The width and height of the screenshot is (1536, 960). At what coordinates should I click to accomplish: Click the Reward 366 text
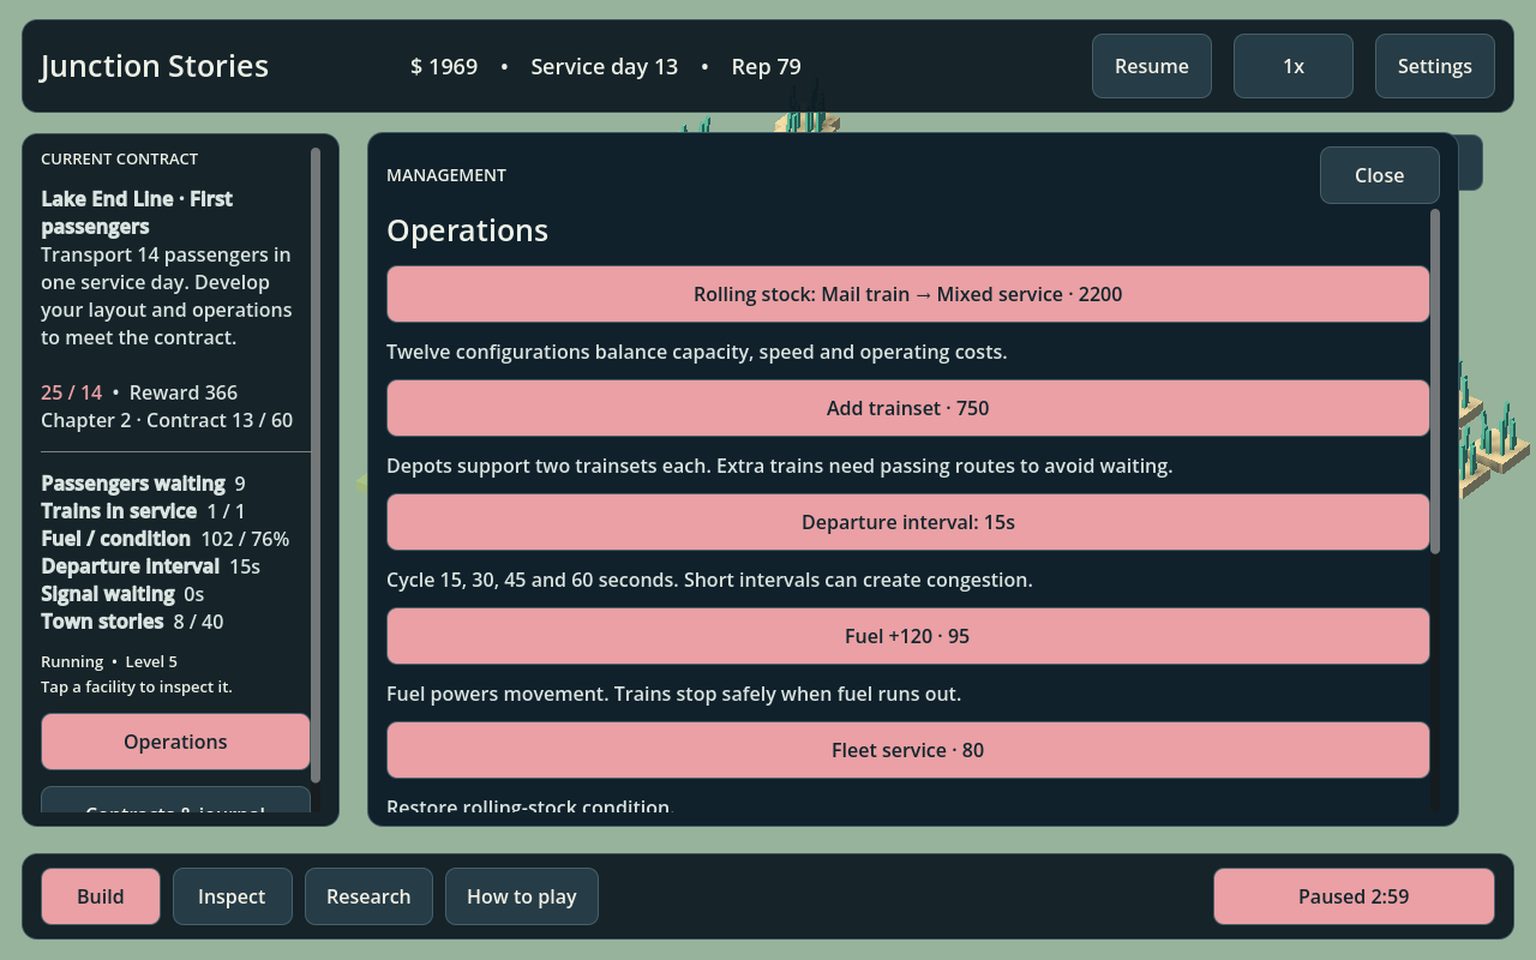coord(183,393)
